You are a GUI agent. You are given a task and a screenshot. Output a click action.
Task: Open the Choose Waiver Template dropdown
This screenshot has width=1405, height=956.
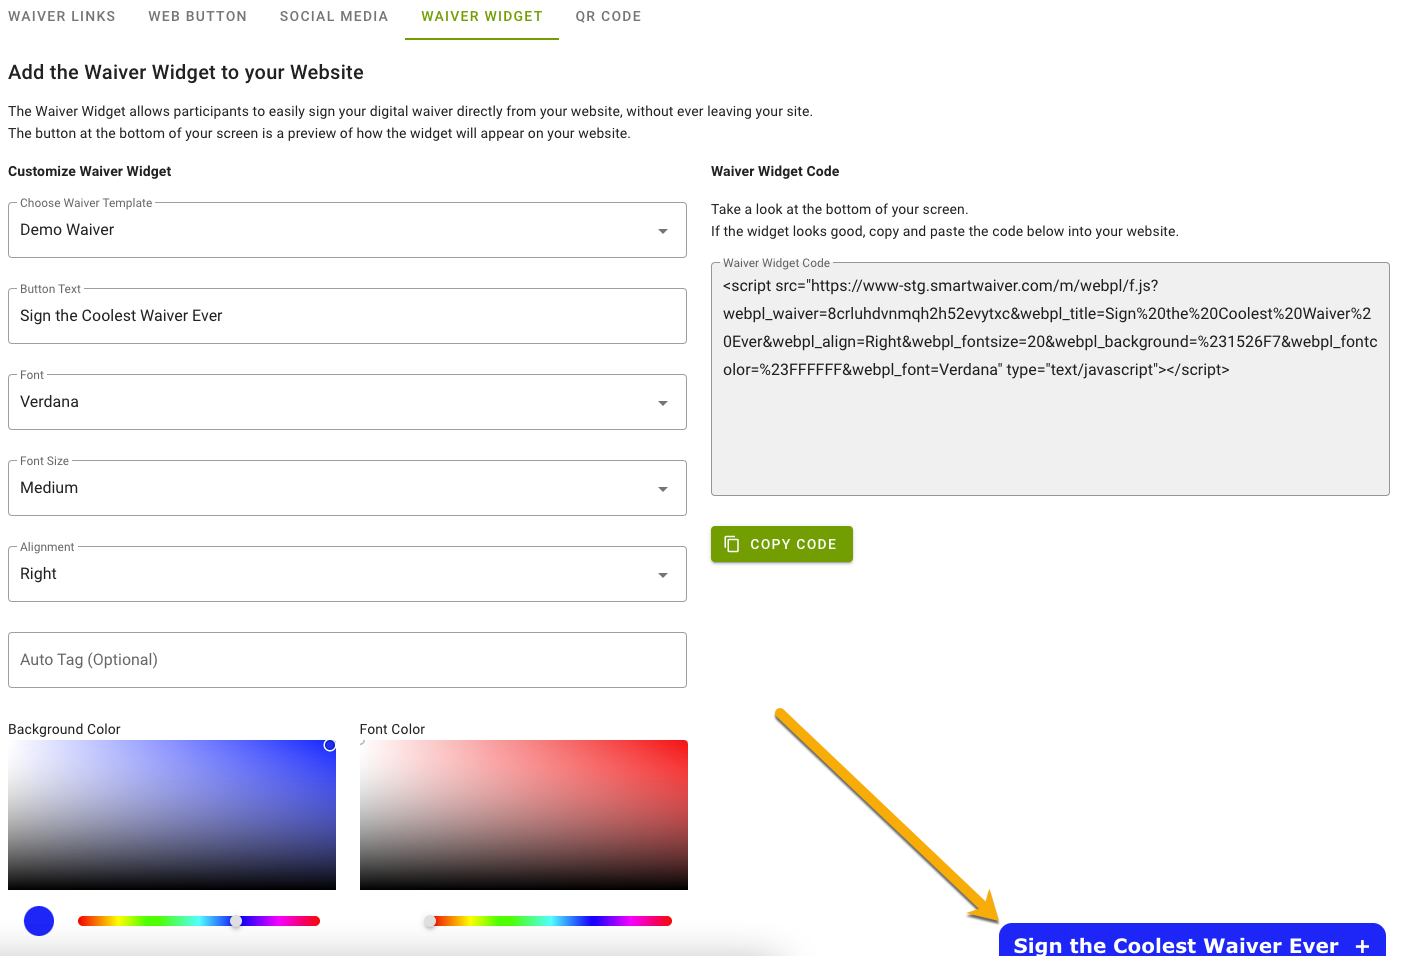click(347, 230)
